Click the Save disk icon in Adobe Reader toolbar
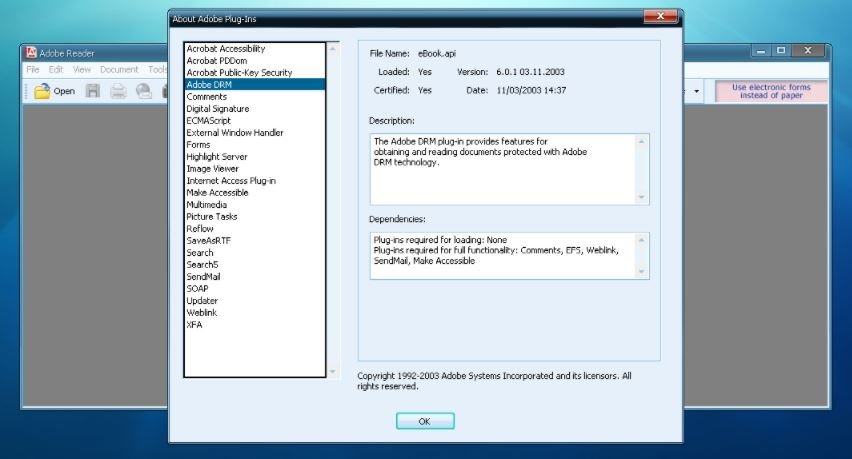852x459 pixels. tap(93, 91)
